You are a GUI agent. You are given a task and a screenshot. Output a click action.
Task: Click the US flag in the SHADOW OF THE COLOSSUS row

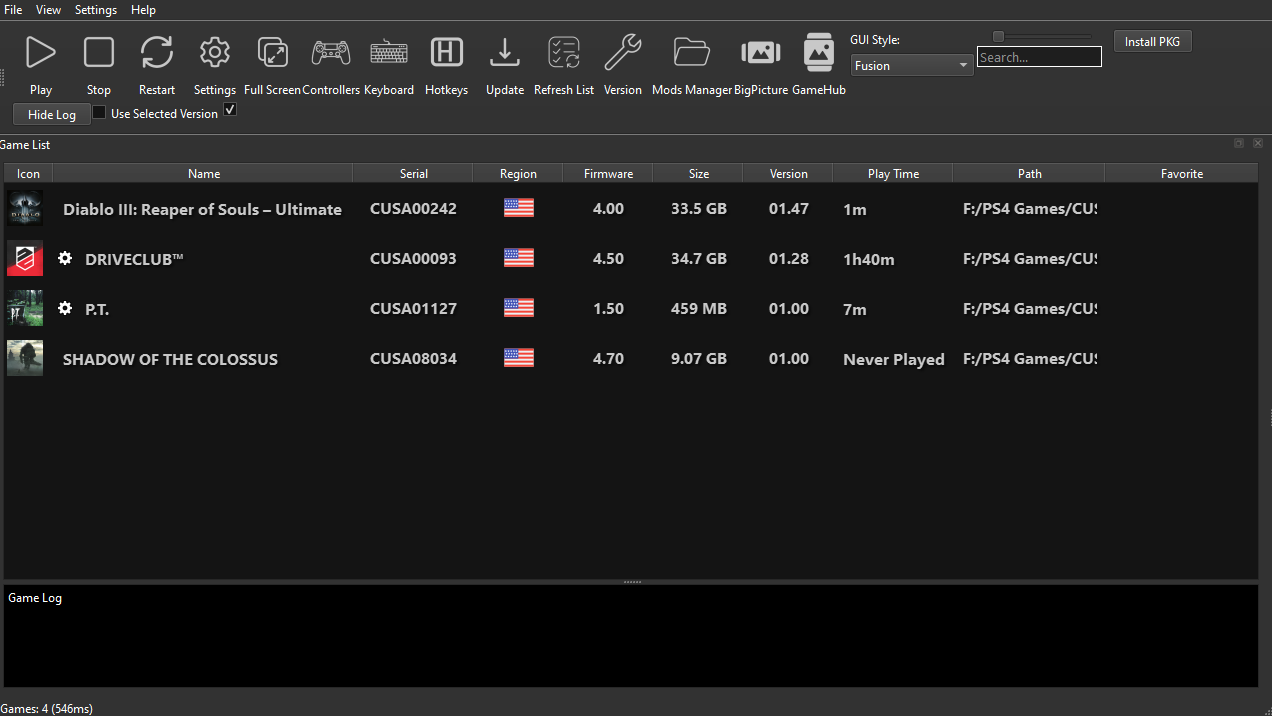point(519,358)
